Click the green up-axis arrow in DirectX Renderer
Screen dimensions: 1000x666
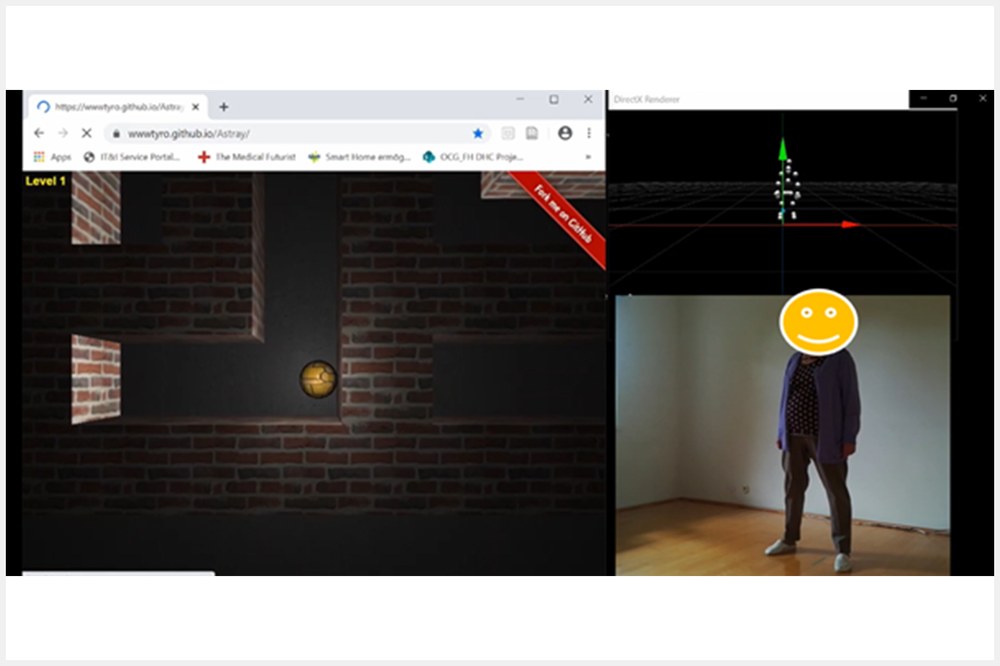(783, 150)
